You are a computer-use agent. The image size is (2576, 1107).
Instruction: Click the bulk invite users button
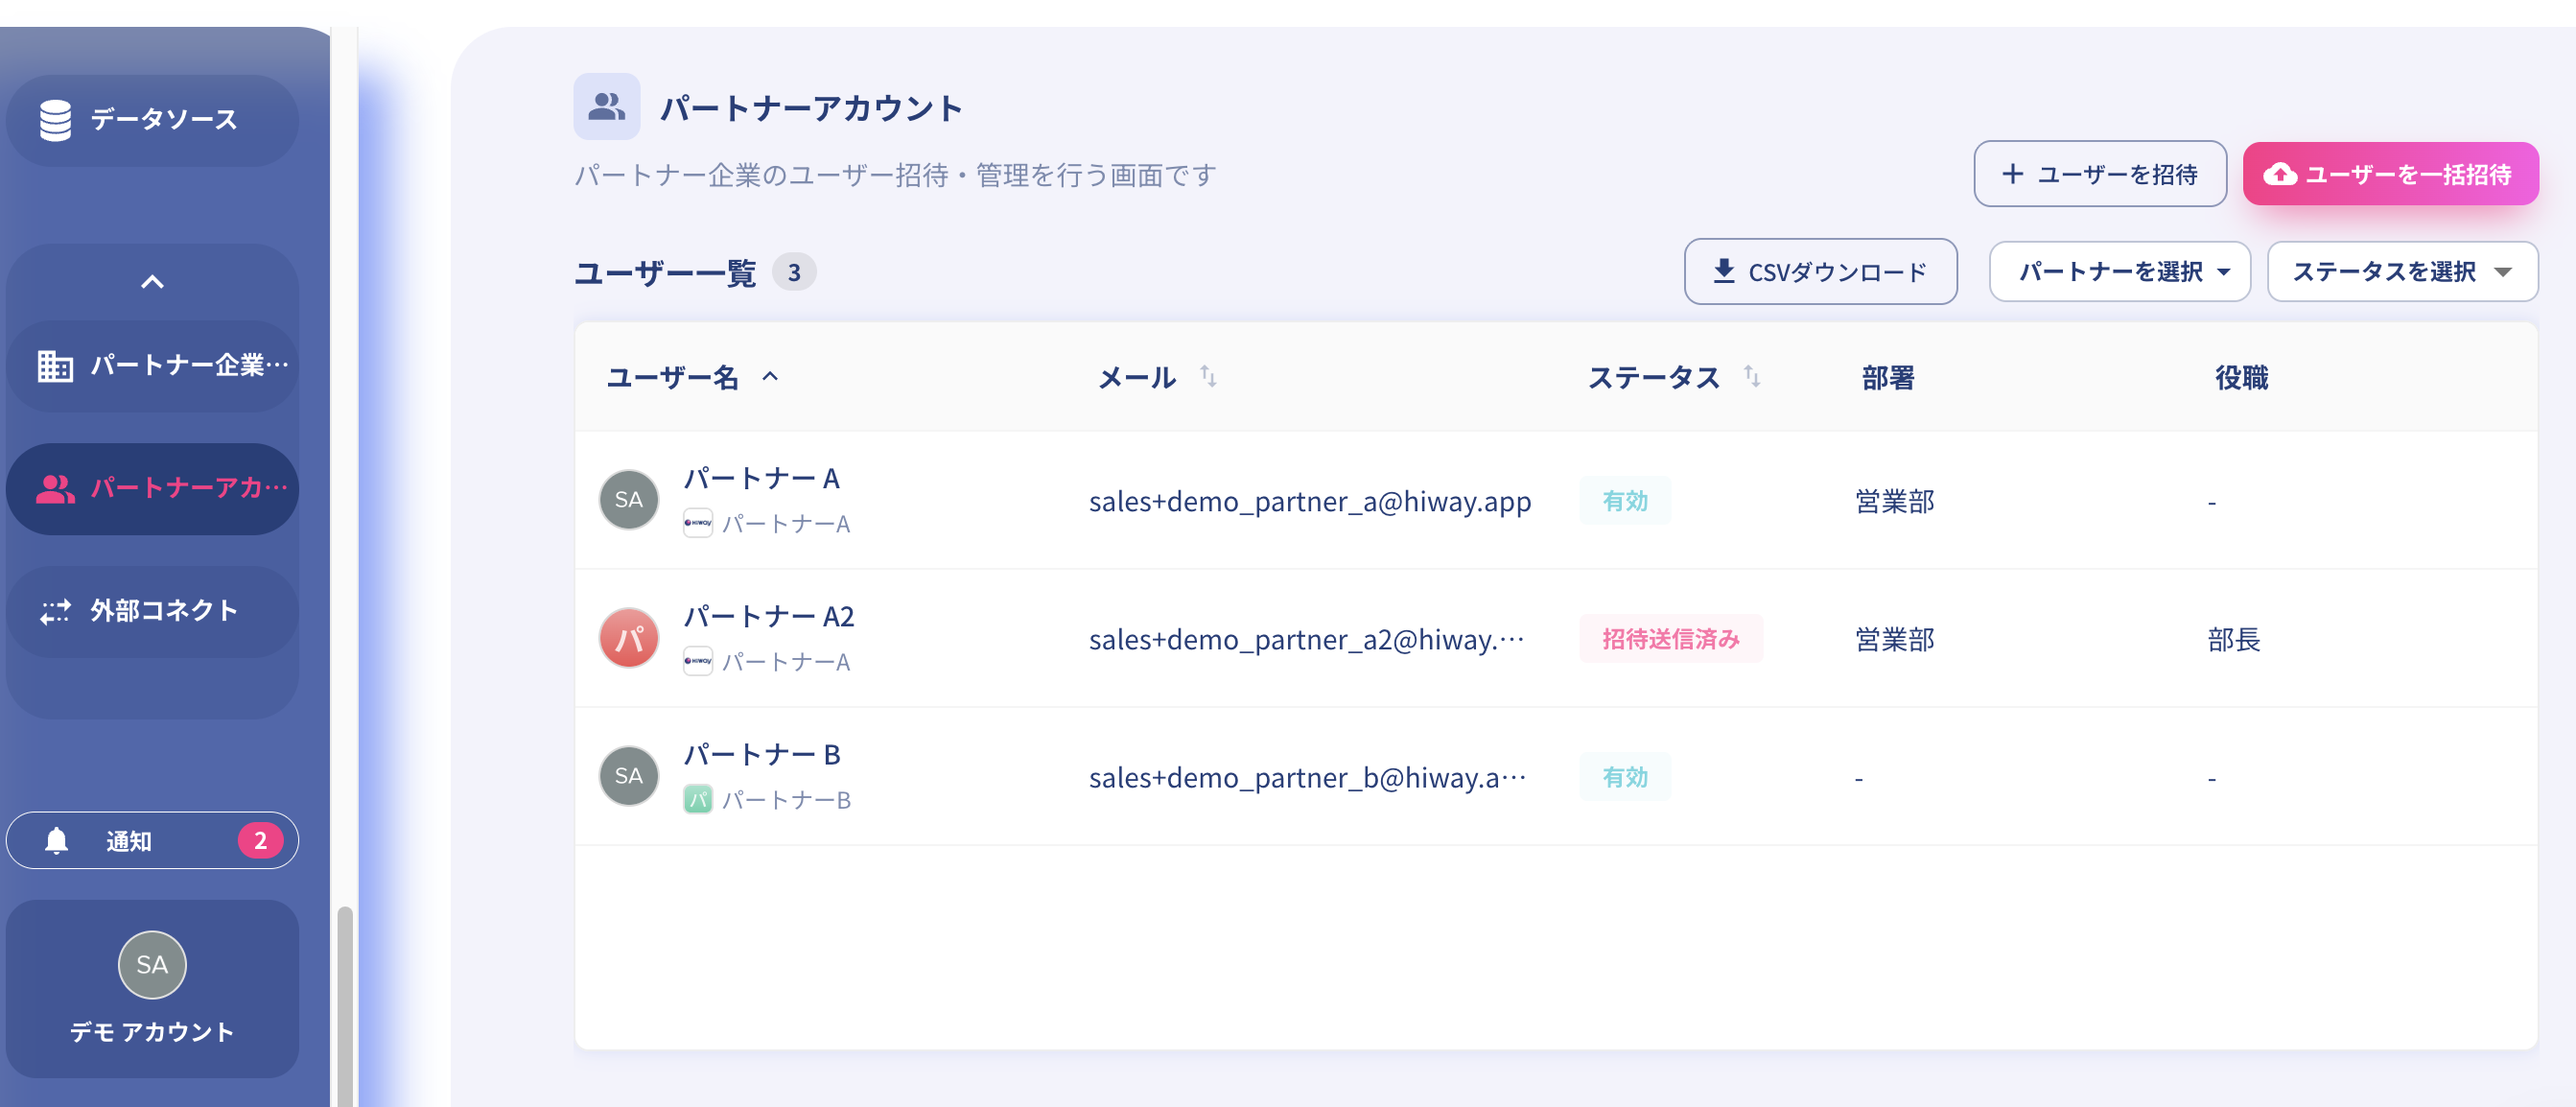pyautogui.click(x=2389, y=174)
